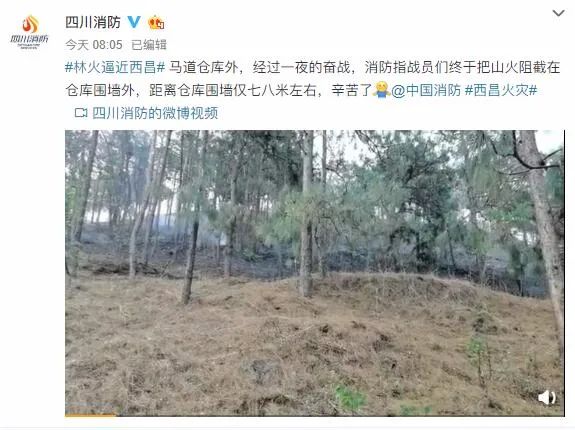Click the text 辛苦了 in the post
Screen dimensions: 575x430
tap(351, 90)
